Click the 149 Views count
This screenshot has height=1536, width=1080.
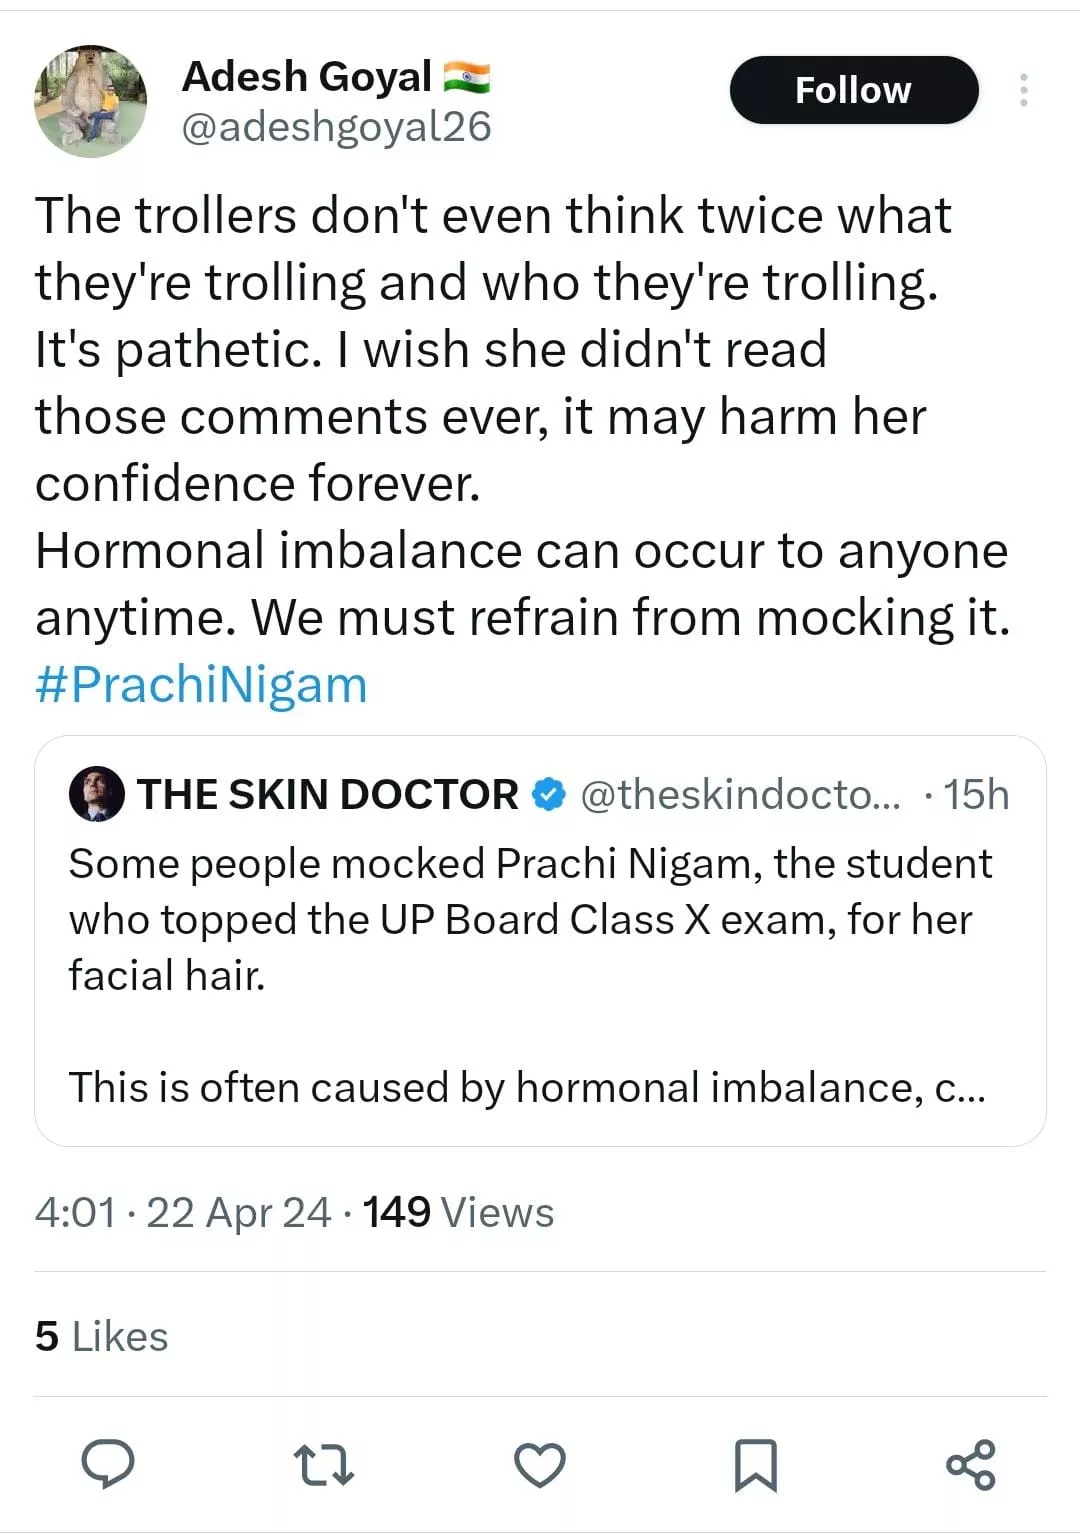tap(458, 1212)
